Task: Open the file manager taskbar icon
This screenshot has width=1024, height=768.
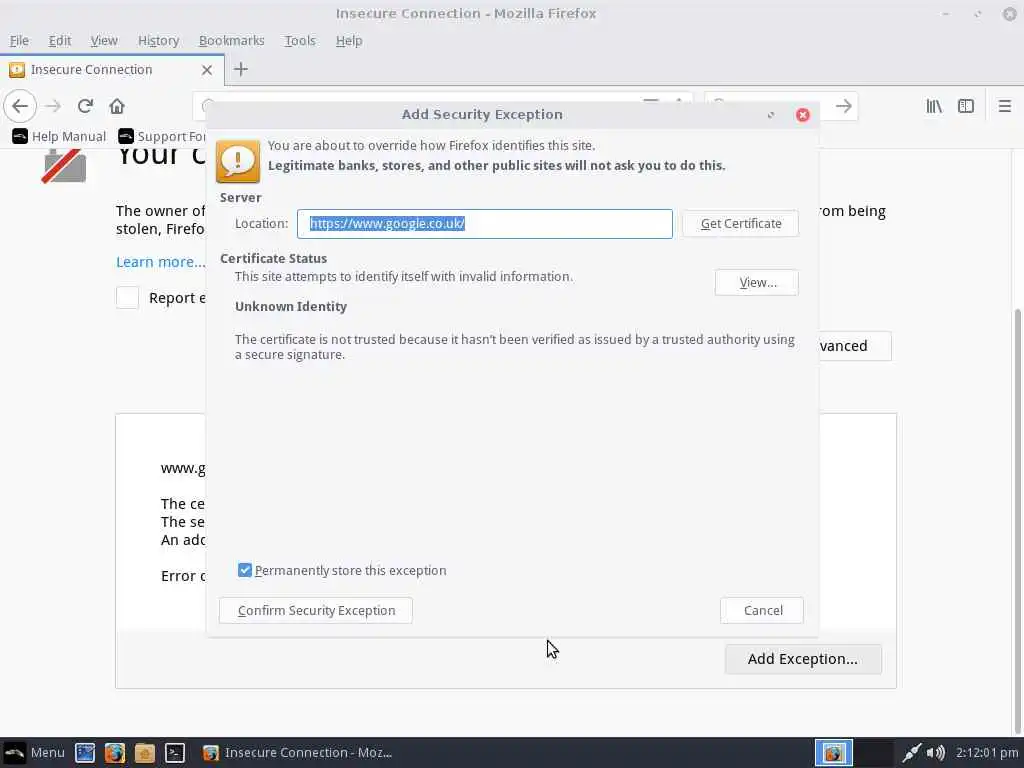Action: click(x=145, y=753)
